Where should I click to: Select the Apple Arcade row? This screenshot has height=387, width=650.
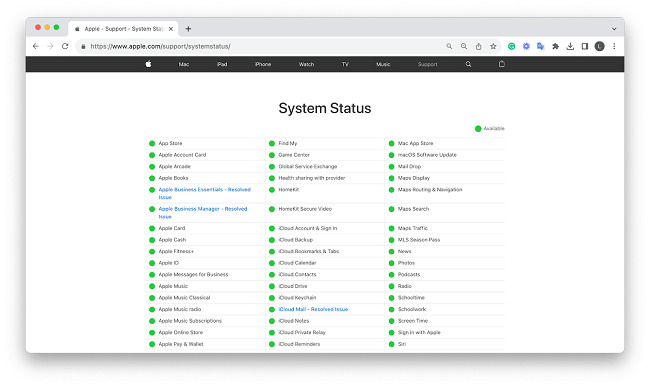pos(205,167)
